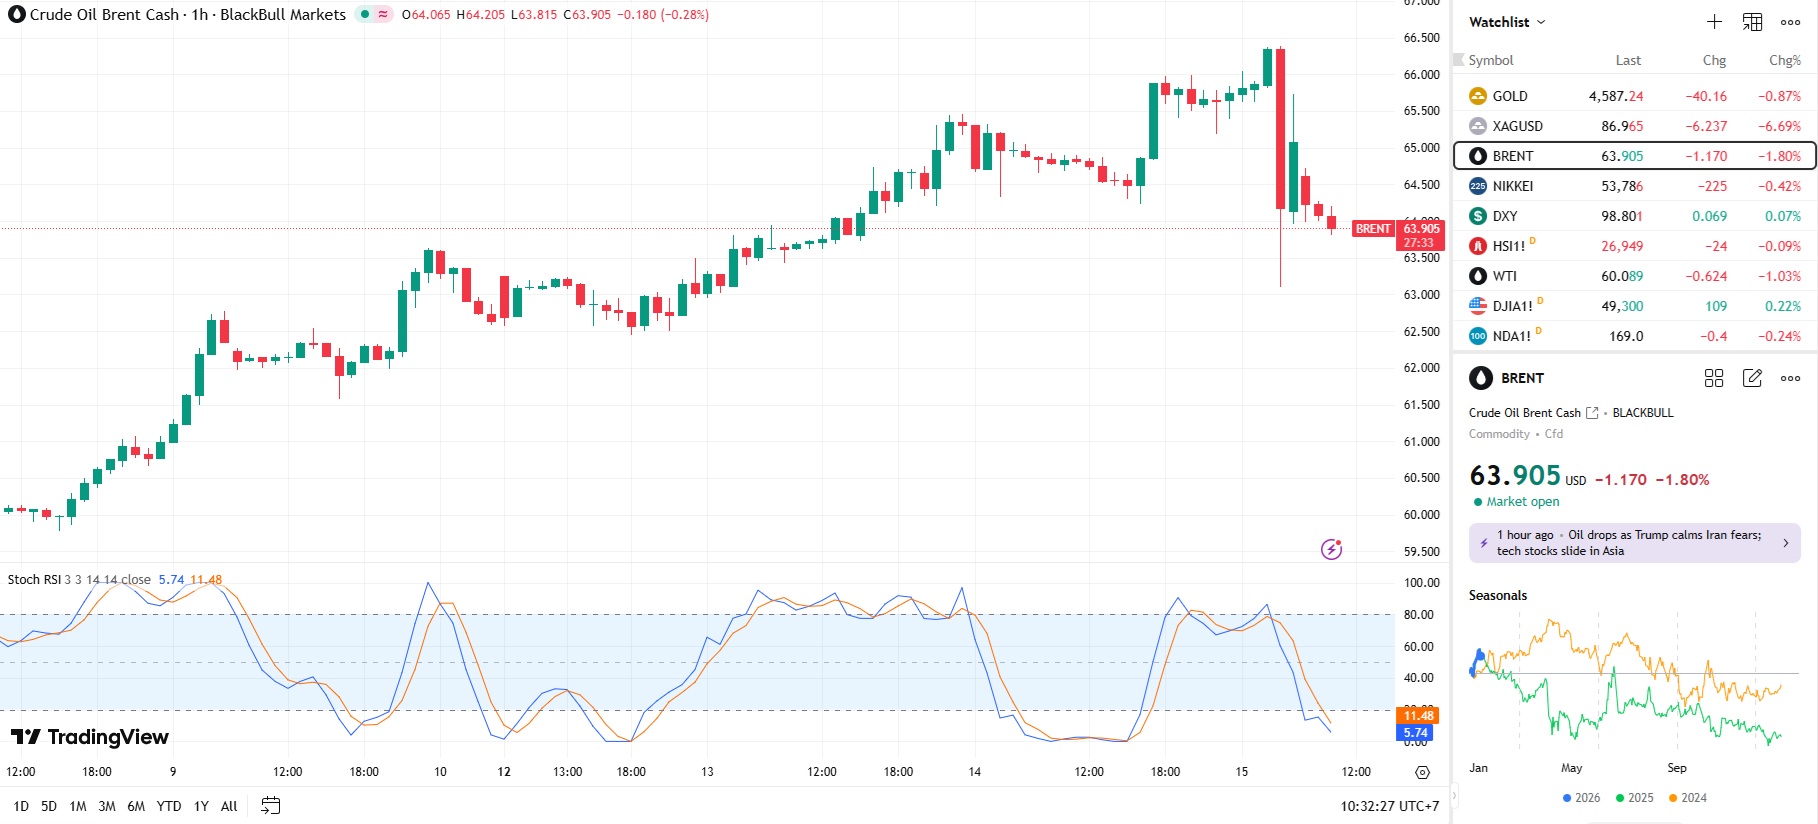Open the watchlist header three-dot menu
This screenshot has width=1818, height=824.
coord(1790,22)
